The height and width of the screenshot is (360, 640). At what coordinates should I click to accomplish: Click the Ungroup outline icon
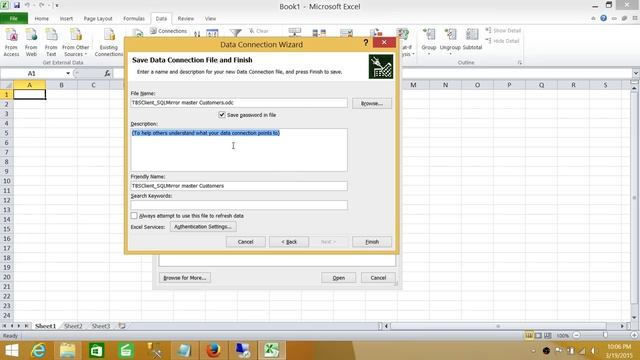(450, 42)
